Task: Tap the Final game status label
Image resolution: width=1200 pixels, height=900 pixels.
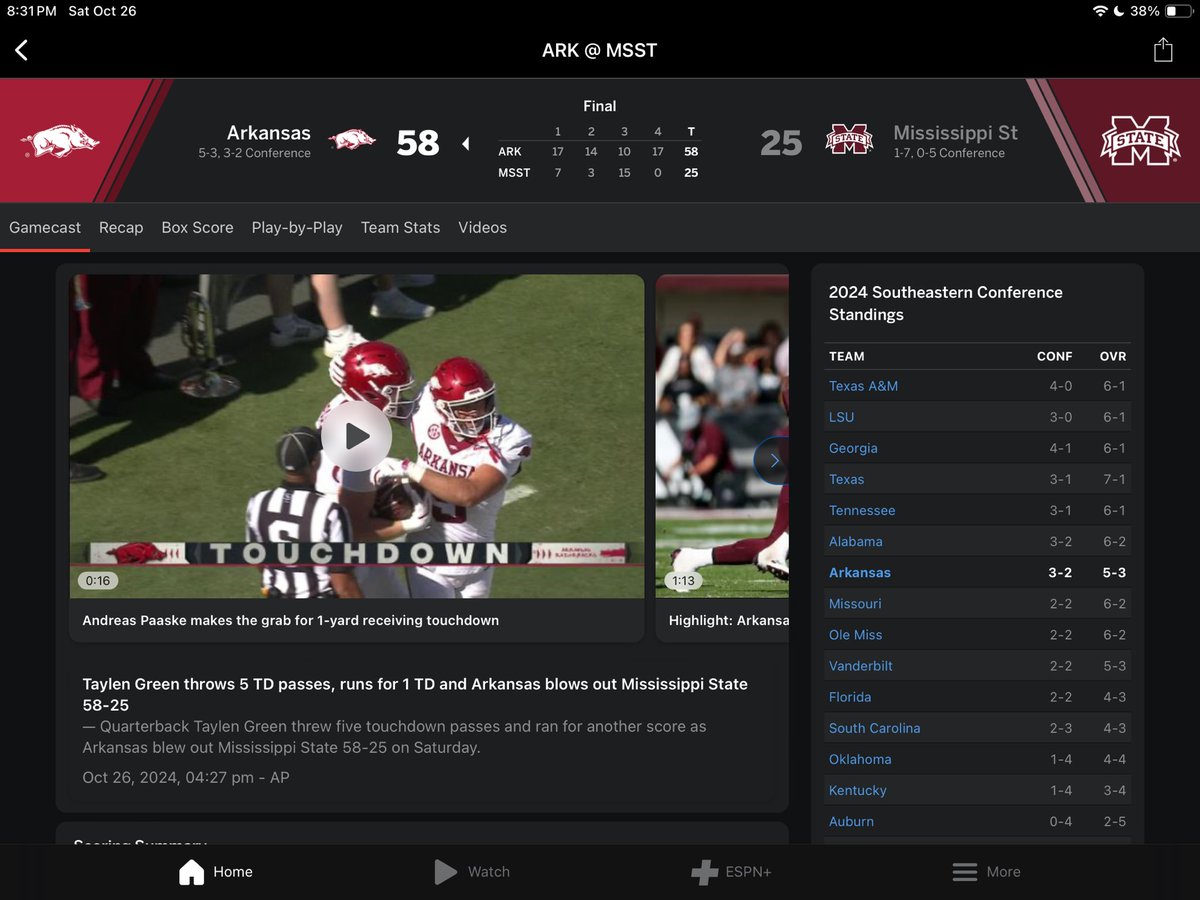Action: (x=600, y=106)
